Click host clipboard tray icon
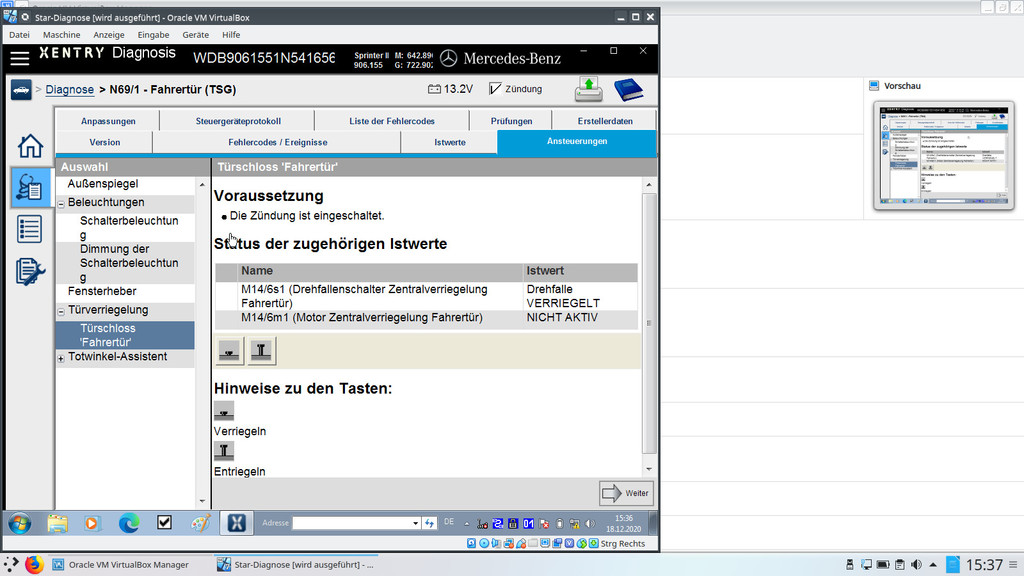 click(900, 564)
